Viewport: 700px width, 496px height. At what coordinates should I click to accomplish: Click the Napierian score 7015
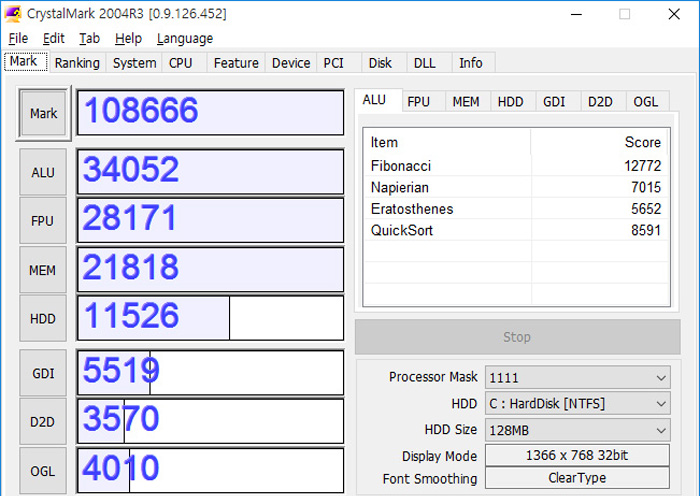pyautogui.click(x=646, y=188)
